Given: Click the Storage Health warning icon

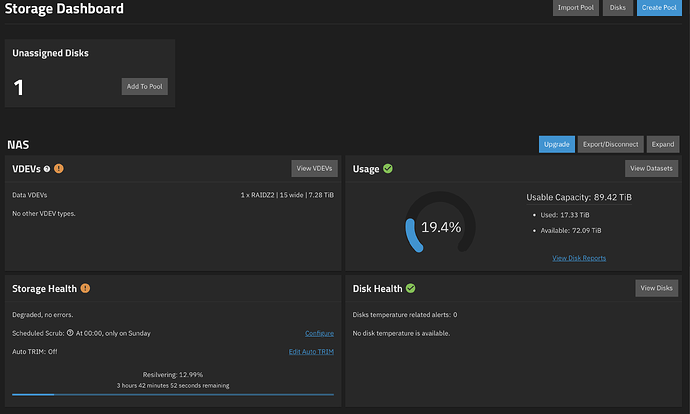Looking at the screenshot, I should 85,289.
